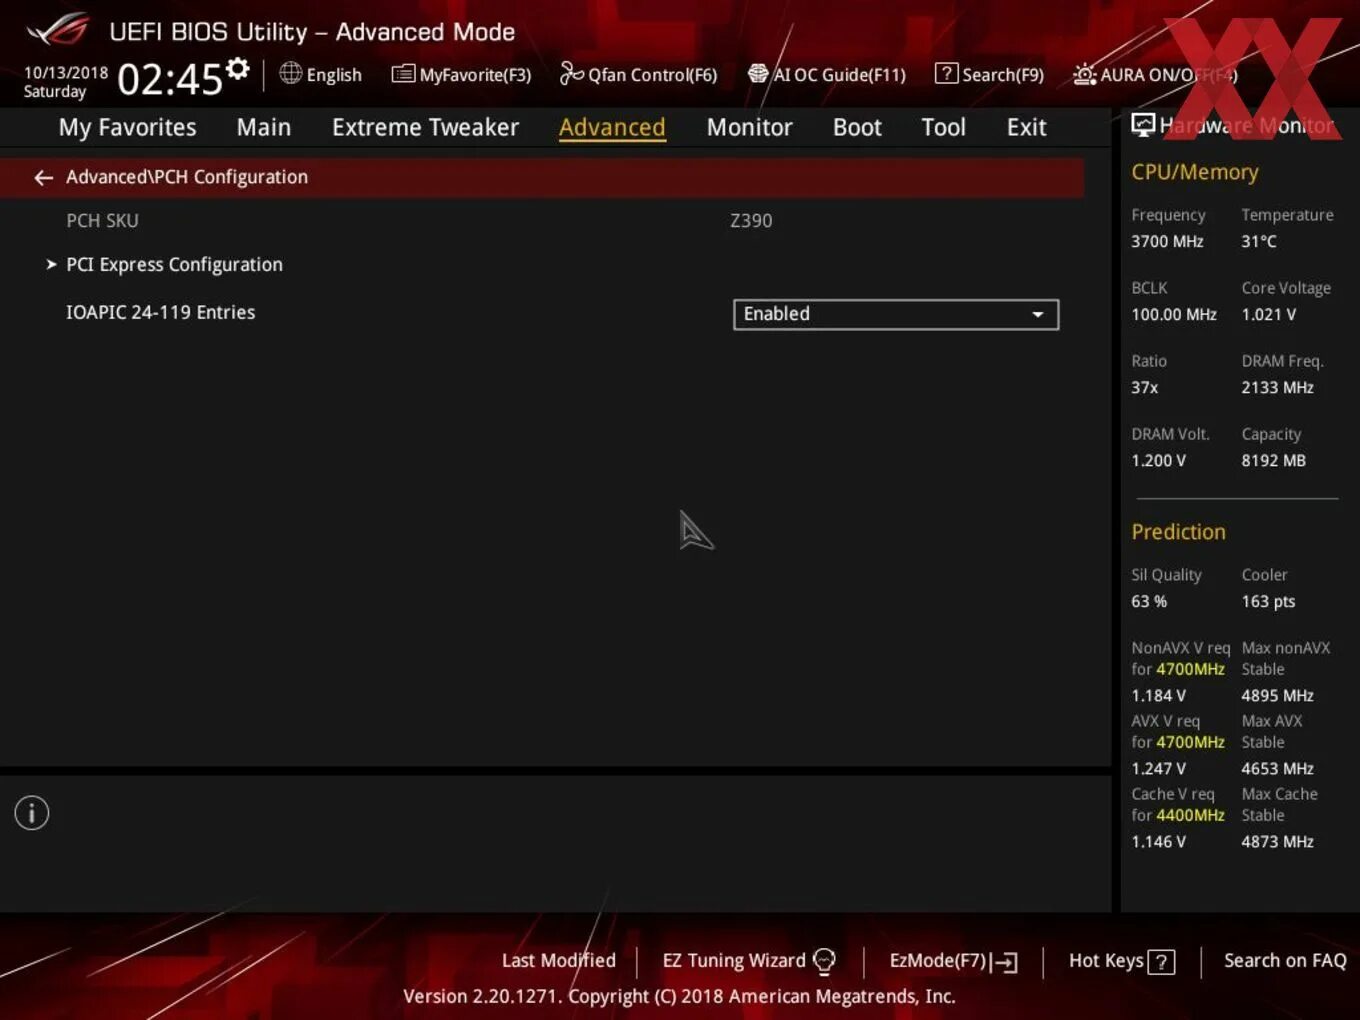Click the 10/13/2018 date text
1360x1020 pixels.
click(66, 72)
